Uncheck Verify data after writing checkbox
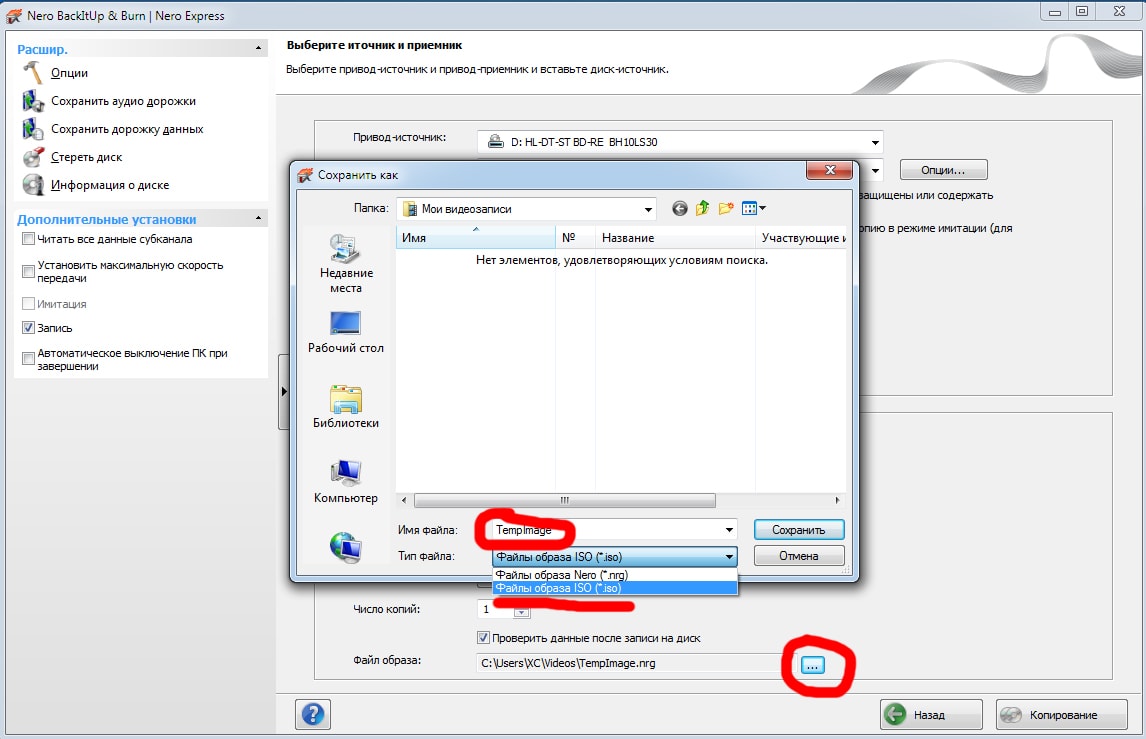This screenshot has width=1146, height=739. (484, 638)
